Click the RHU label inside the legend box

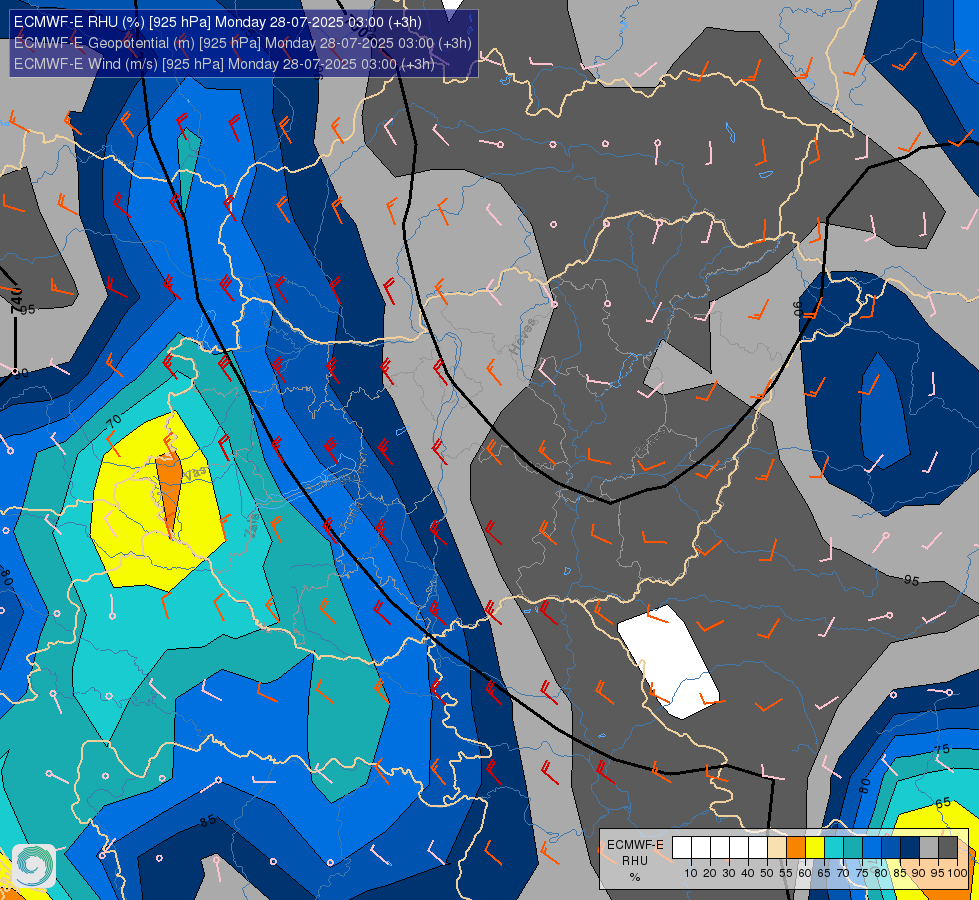634,861
